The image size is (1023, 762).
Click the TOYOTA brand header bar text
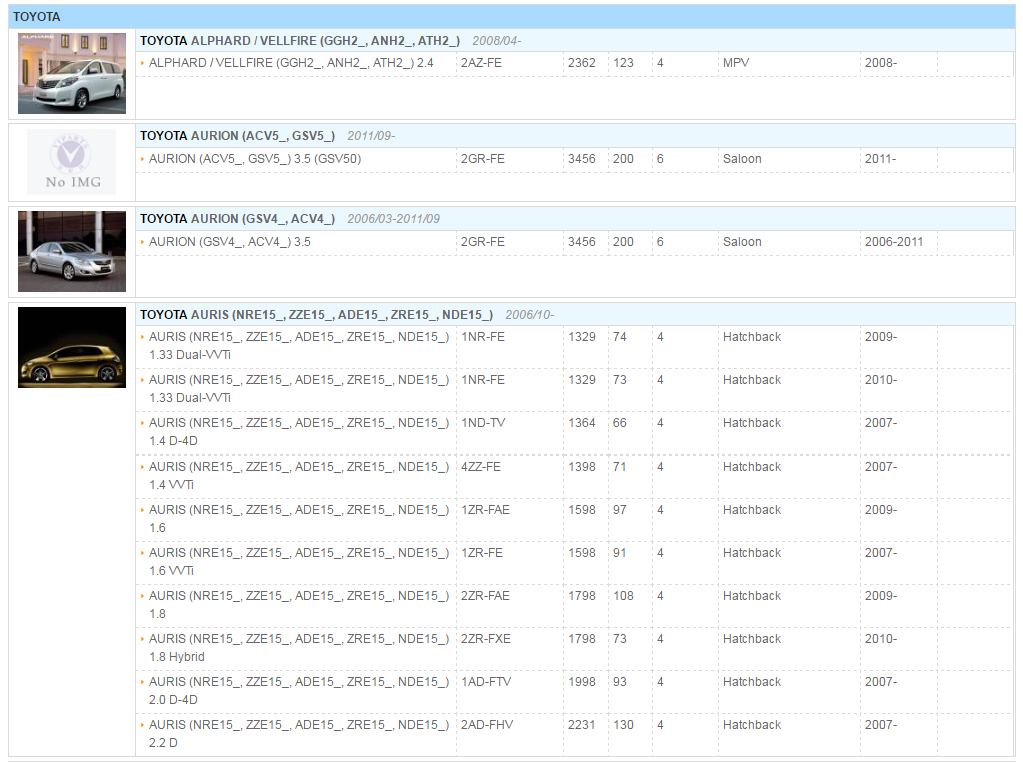pyautogui.click(x=37, y=17)
